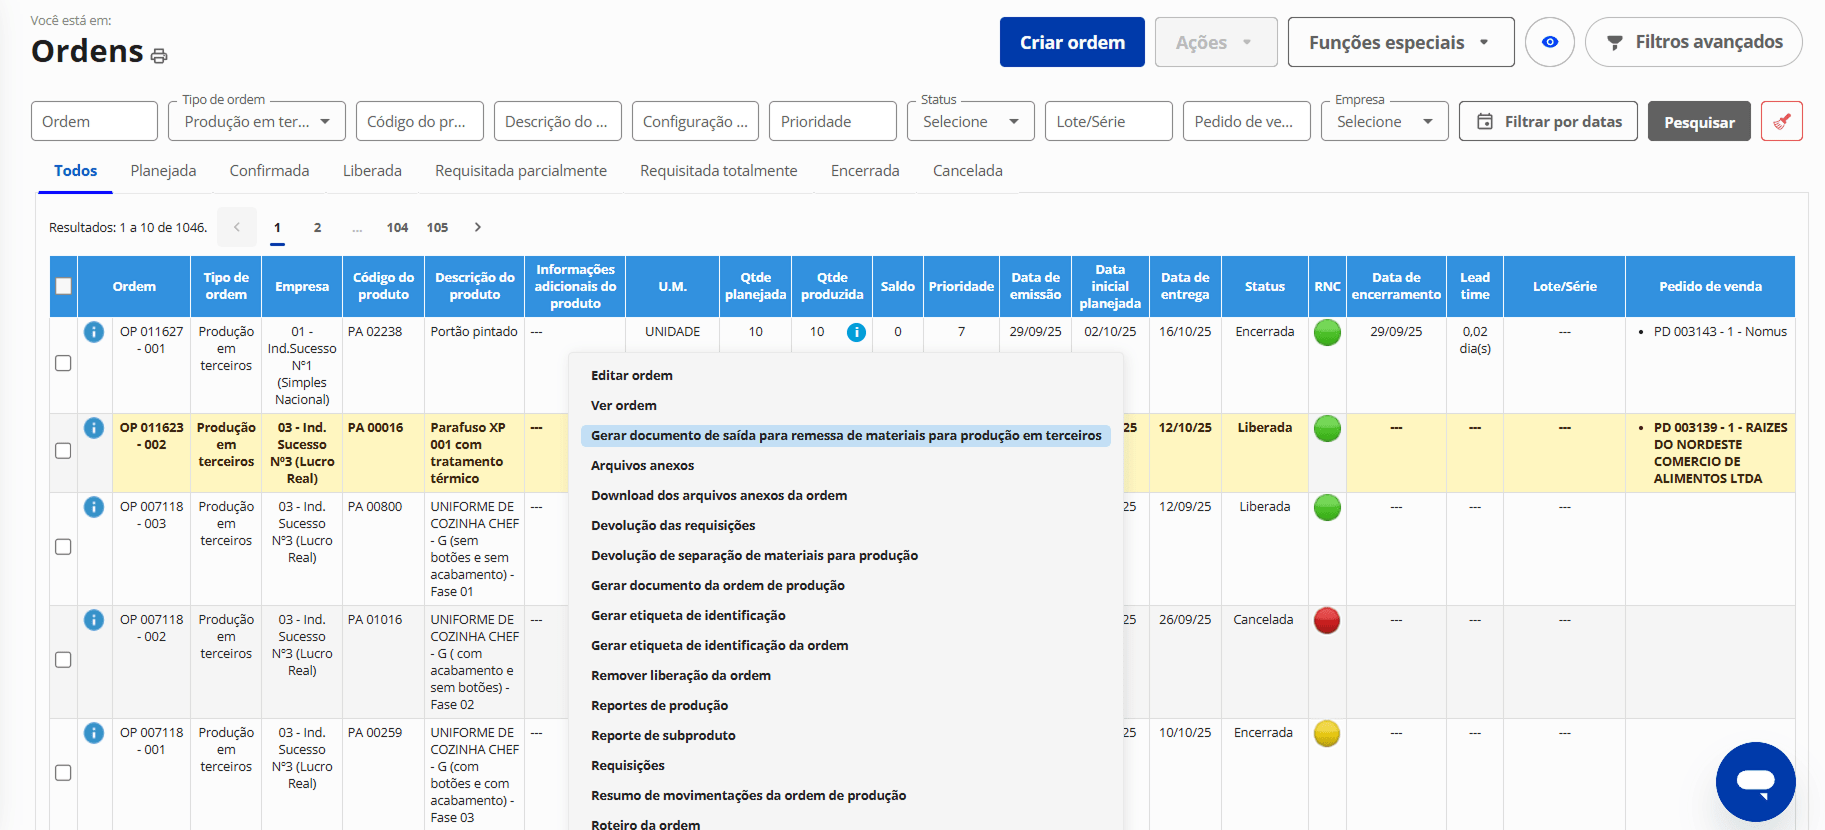Image resolution: width=1825 pixels, height=830 pixels.
Task: Click the printer icon beside Ordens title
Action: point(159,56)
